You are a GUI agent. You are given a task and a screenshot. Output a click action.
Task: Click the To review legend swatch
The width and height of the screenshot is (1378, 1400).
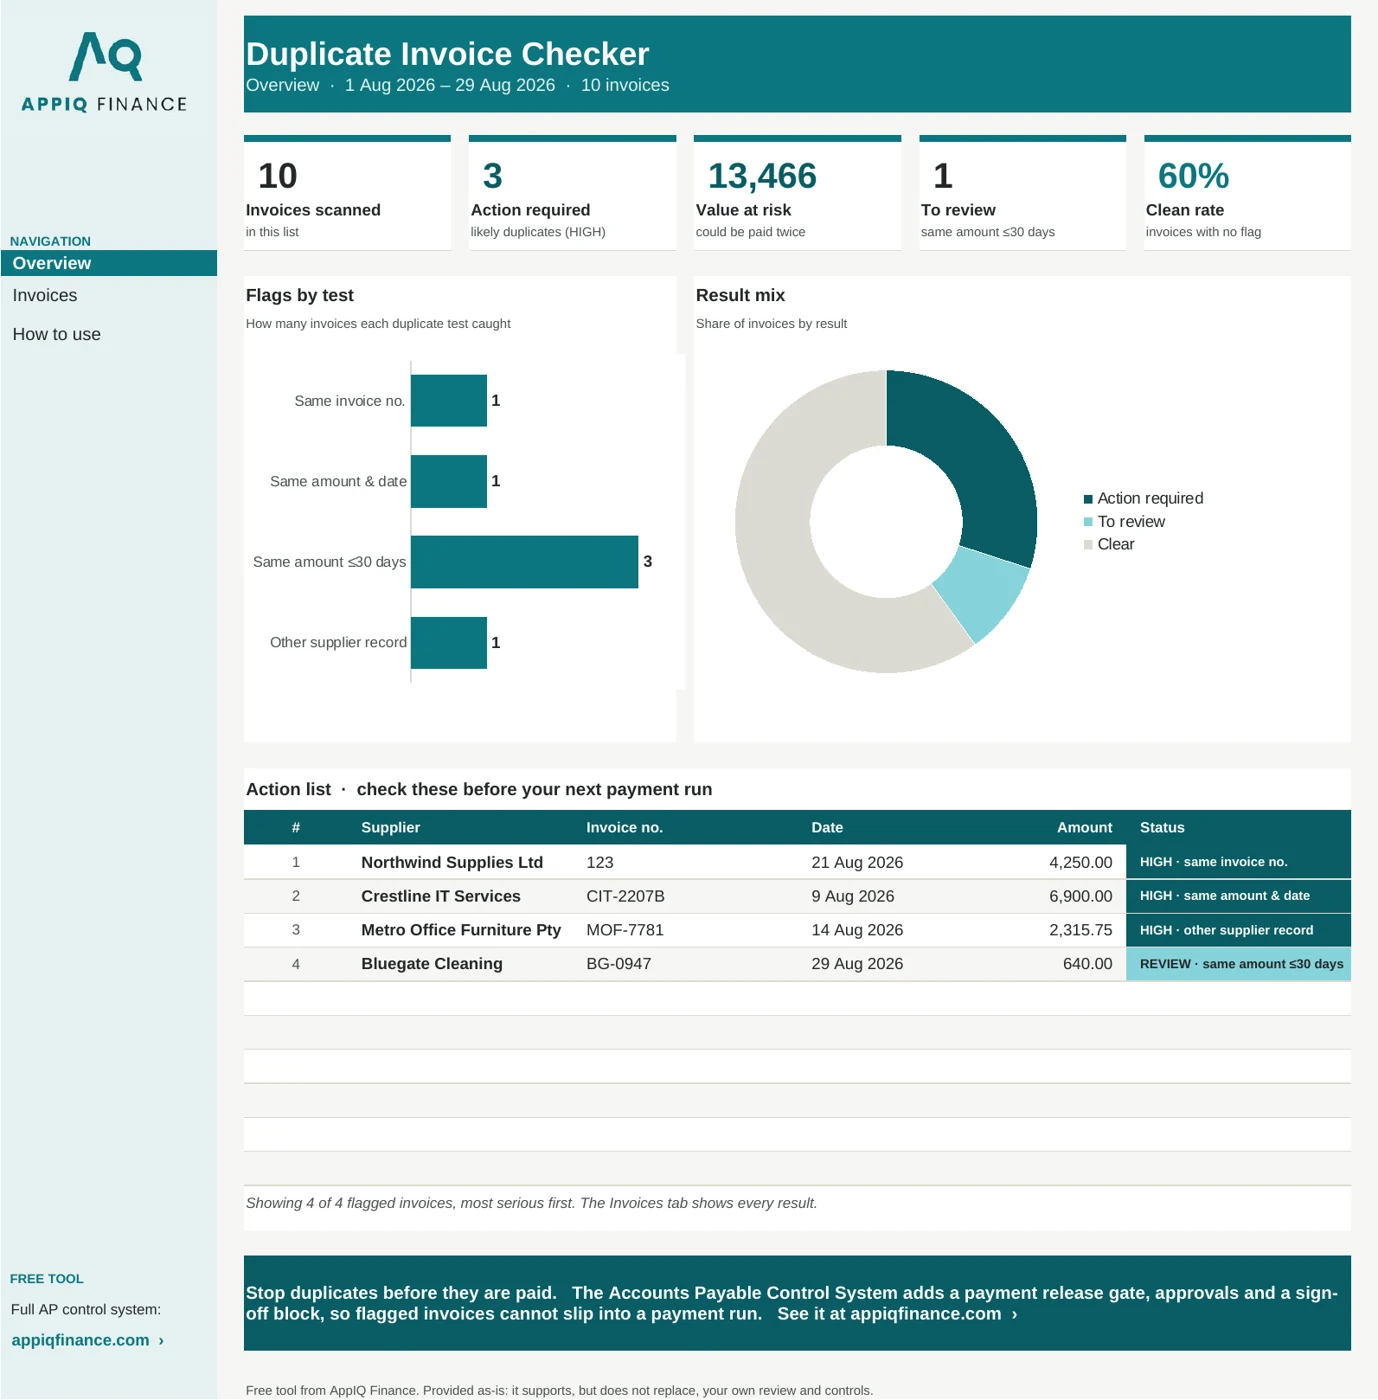(1088, 522)
